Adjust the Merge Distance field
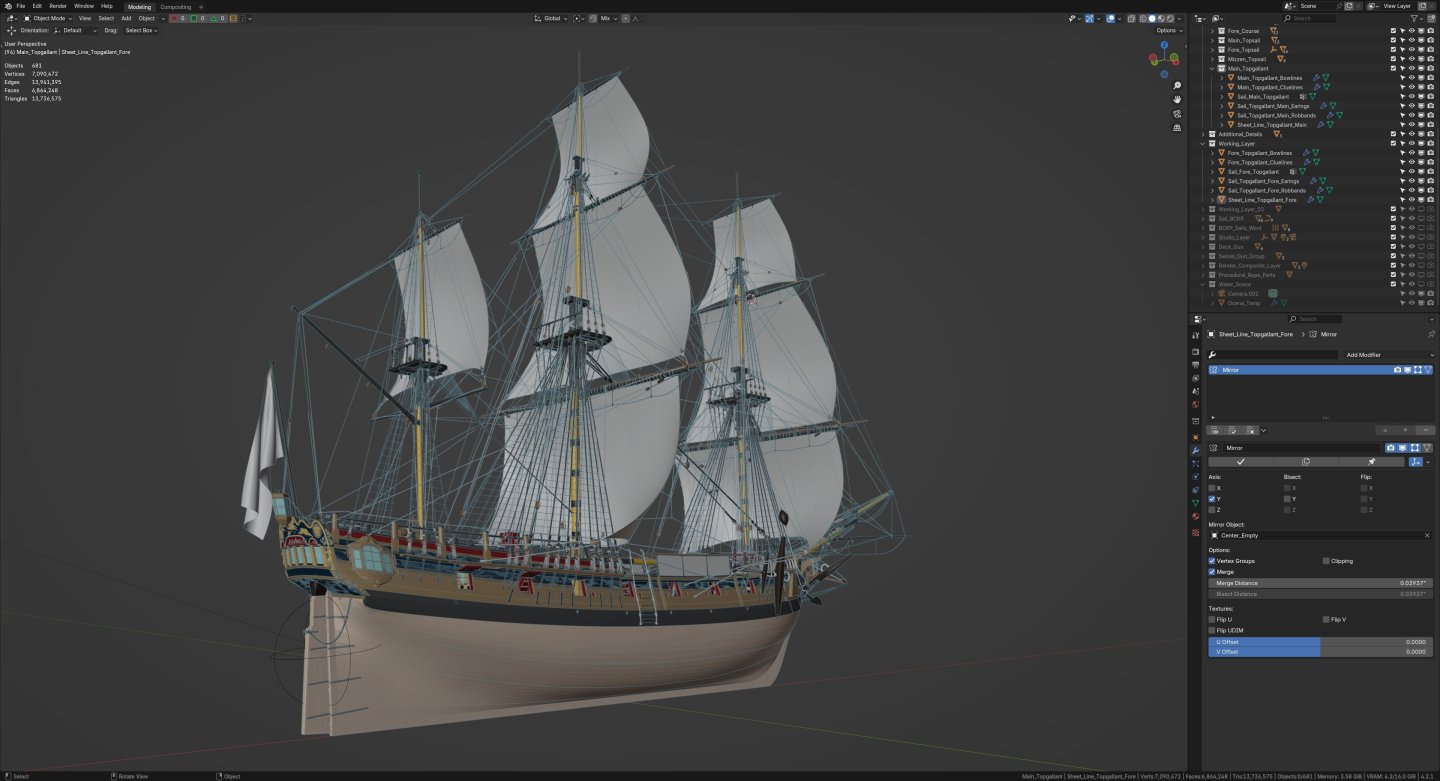 click(1321, 583)
